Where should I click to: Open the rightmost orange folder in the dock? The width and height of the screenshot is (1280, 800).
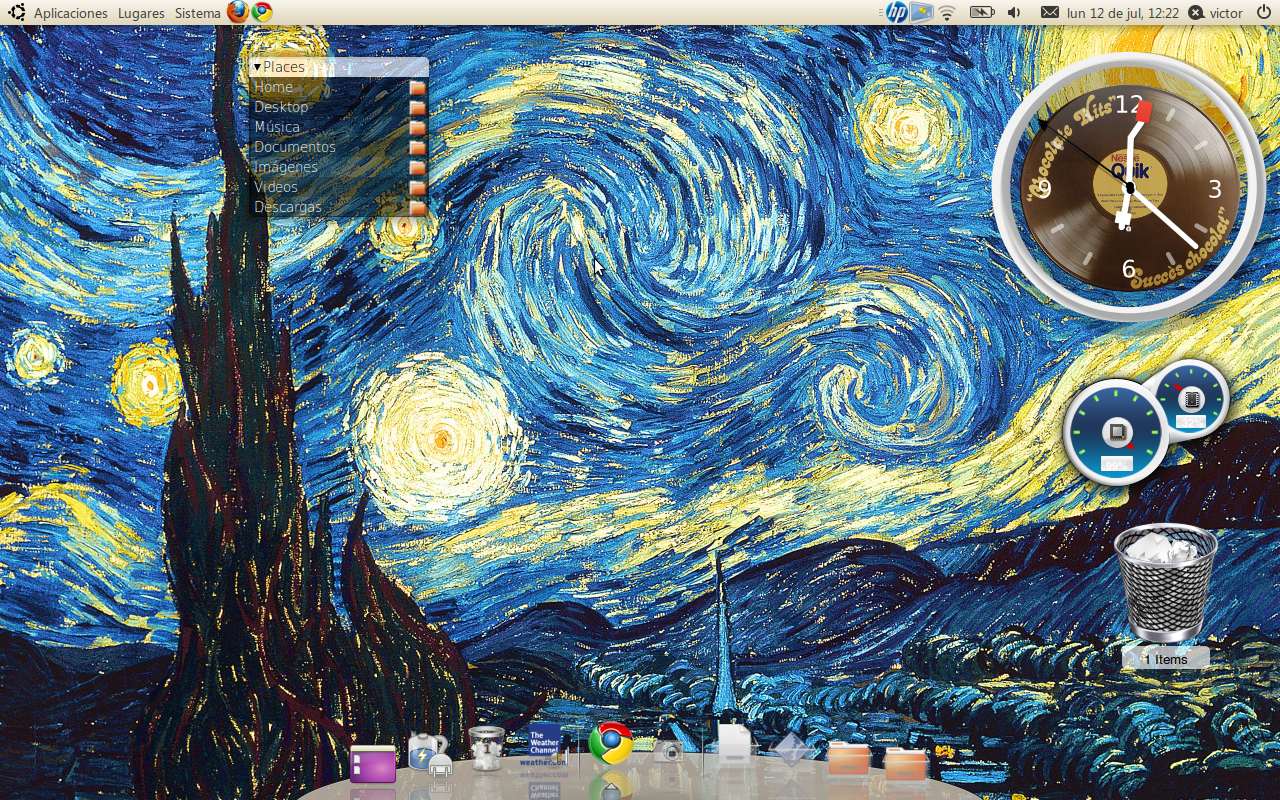[x=906, y=764]
